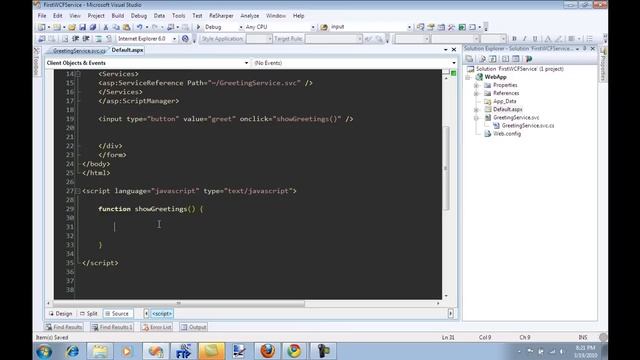Click the New Project toolbar icon
Image resolution: width=640 pixels, height=360 pixels.
click(x=42, y=27)
